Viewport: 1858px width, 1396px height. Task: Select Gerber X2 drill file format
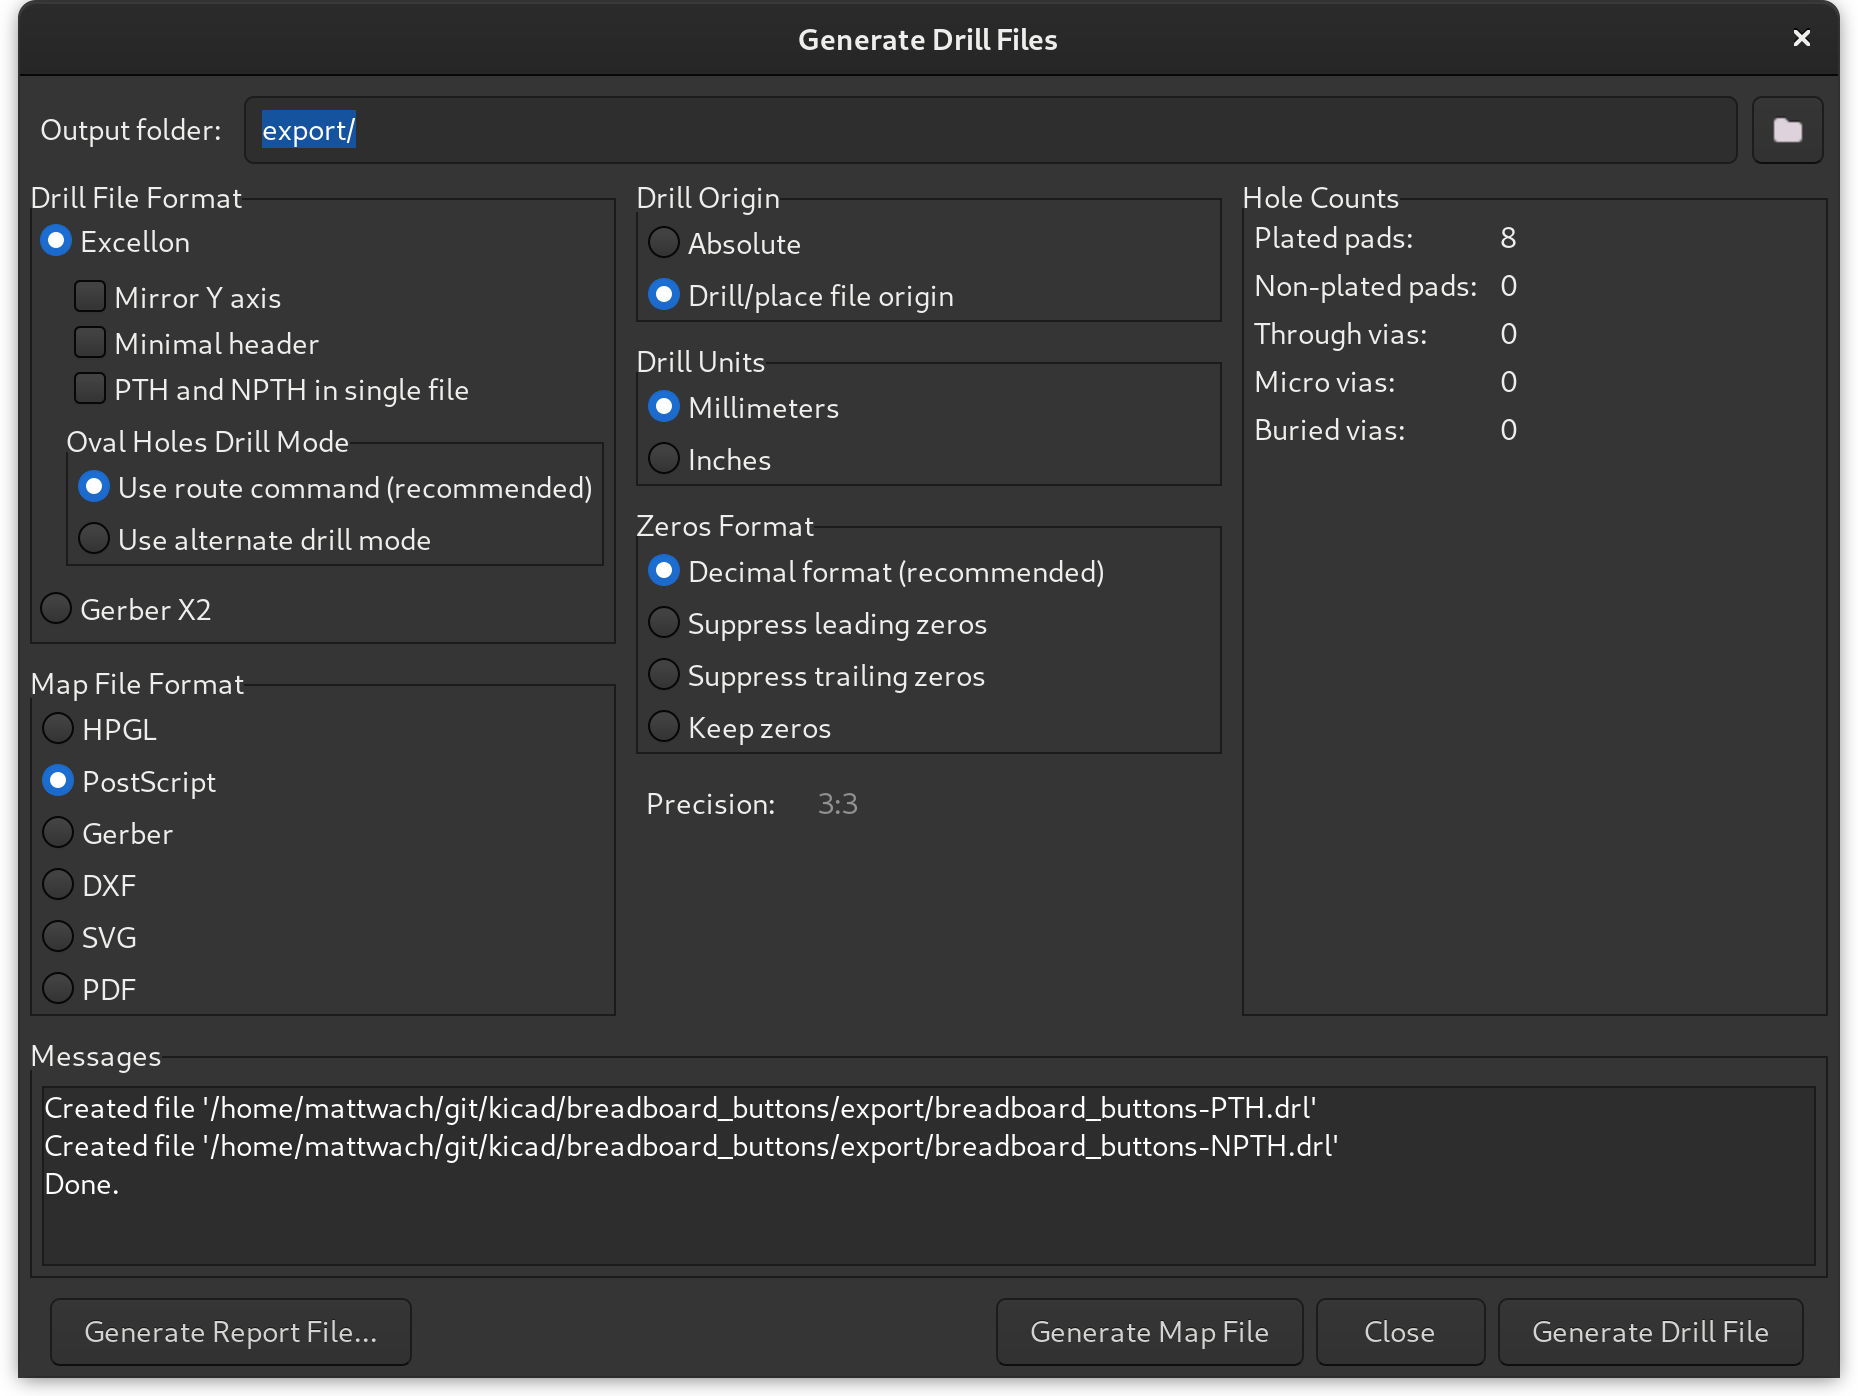(x=56, y=609)
